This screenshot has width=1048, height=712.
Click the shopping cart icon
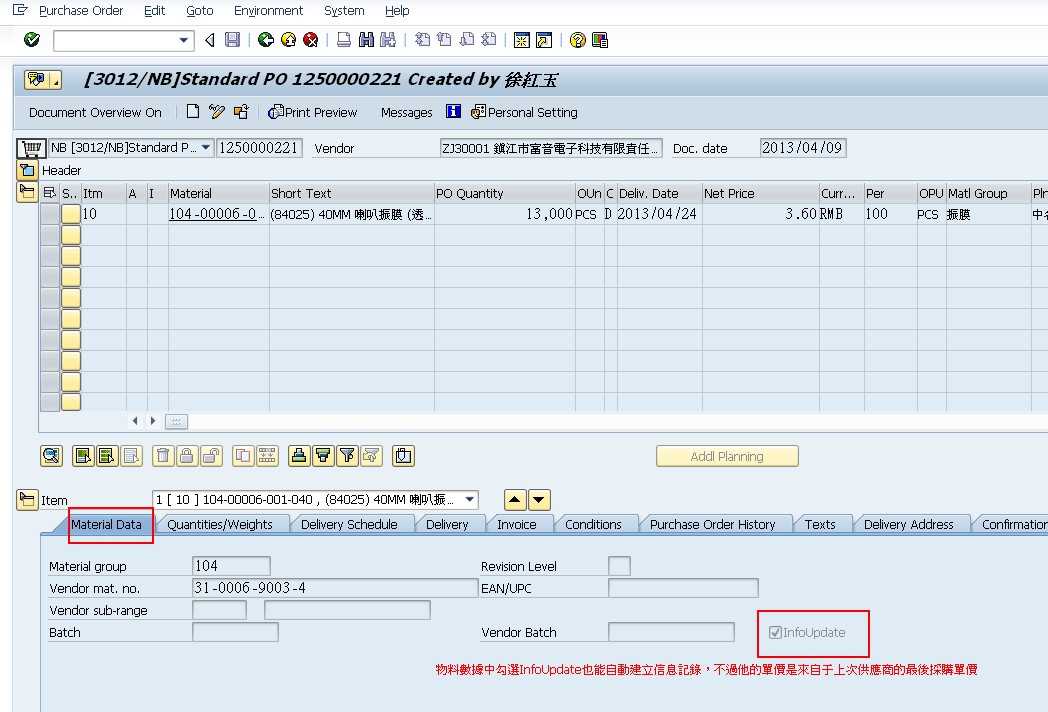[x=31, y=148]
